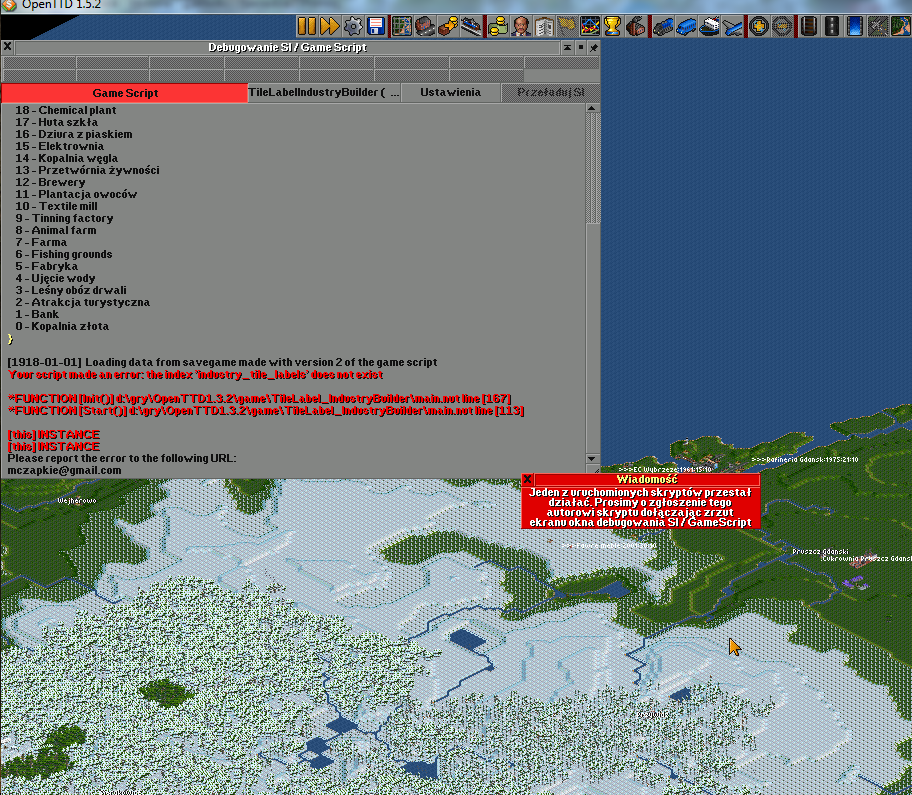Viewport: 912px width, 795px height.
Task: Open the aircraft list airplane icon
Action: click(x=735, y=26)
